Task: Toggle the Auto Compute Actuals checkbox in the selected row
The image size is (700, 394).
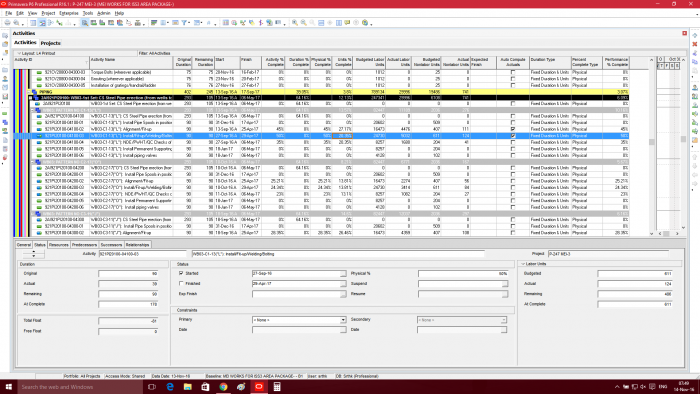Action: (x=512, y=136)
